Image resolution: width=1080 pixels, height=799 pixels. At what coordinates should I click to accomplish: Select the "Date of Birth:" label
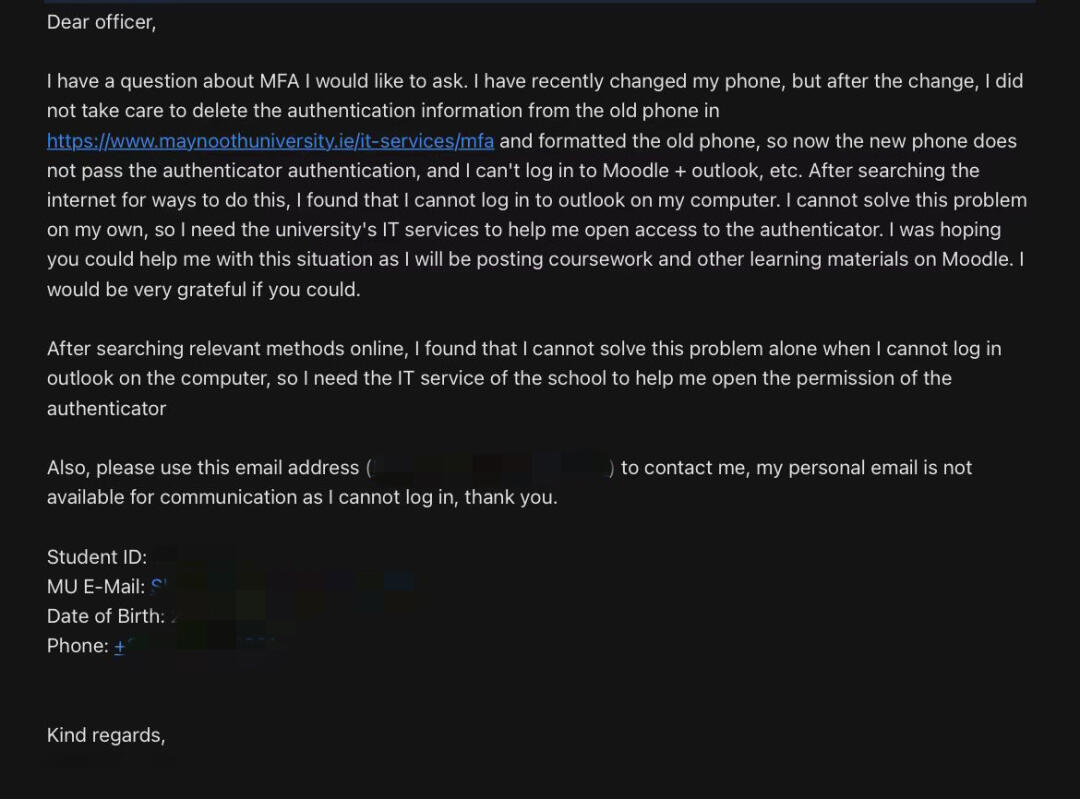(106, 616)
